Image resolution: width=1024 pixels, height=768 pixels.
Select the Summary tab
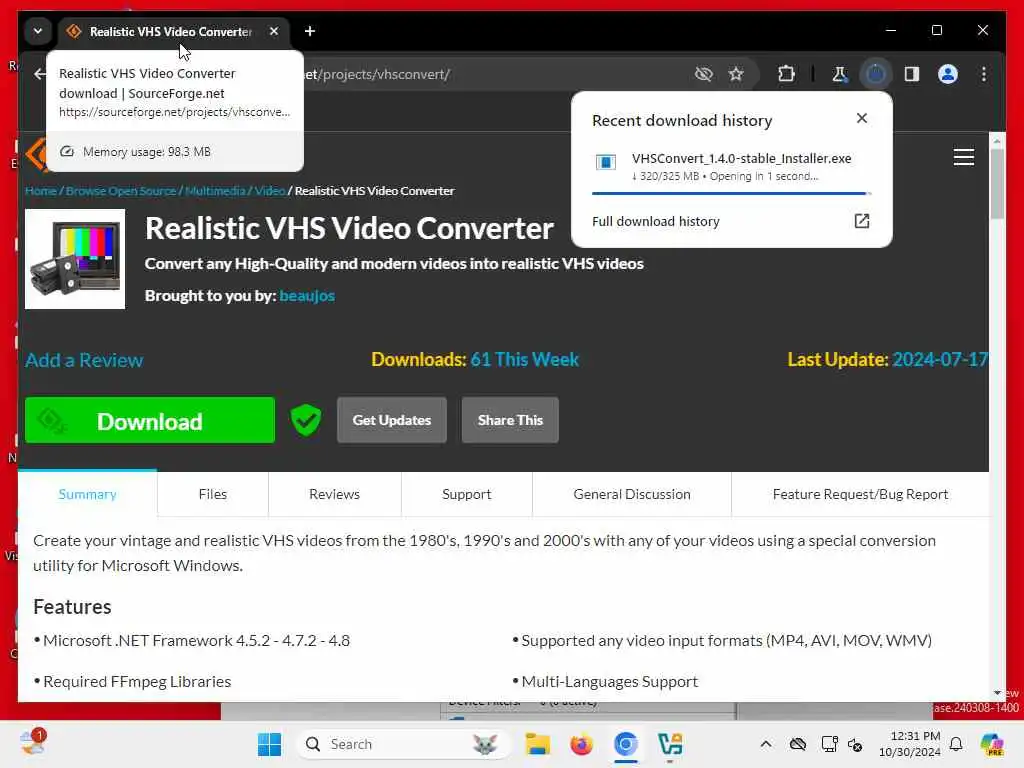(x=88, y=494)
